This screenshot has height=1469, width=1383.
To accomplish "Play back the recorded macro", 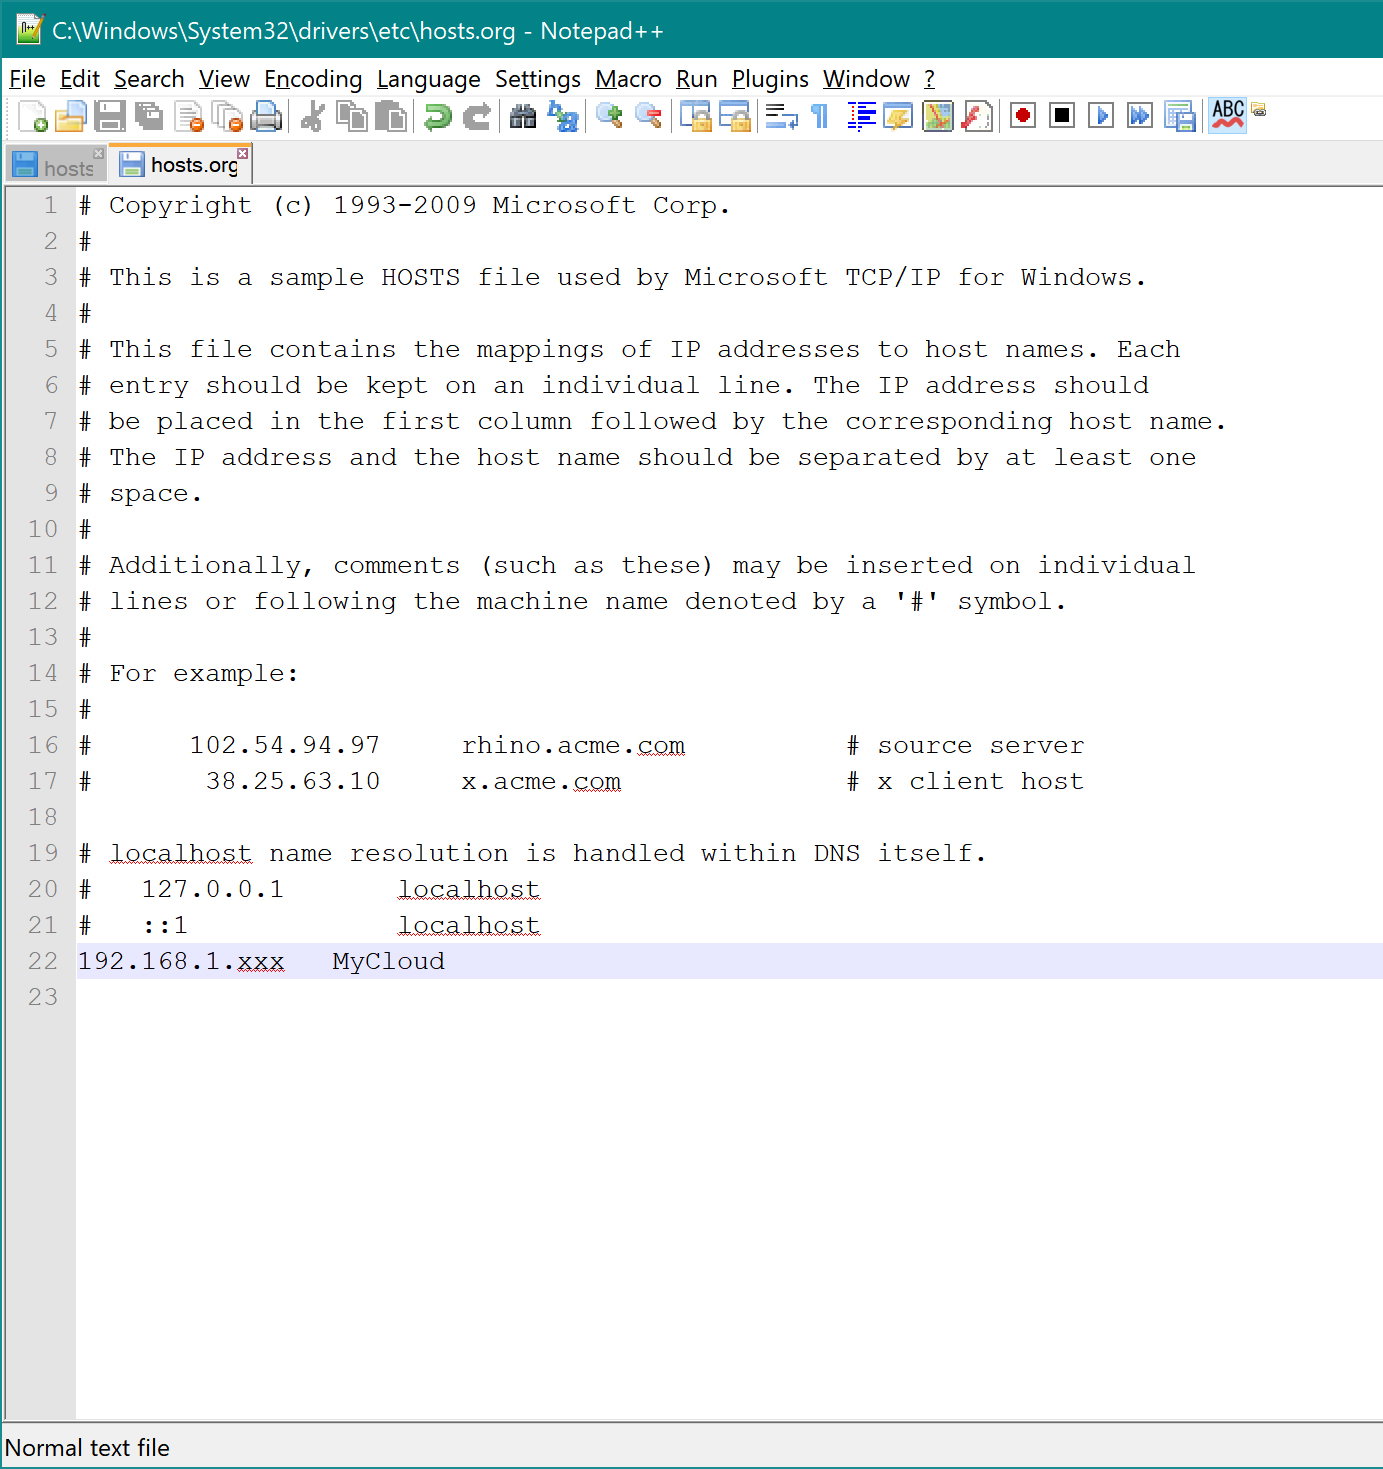I will coord(1101,116).
